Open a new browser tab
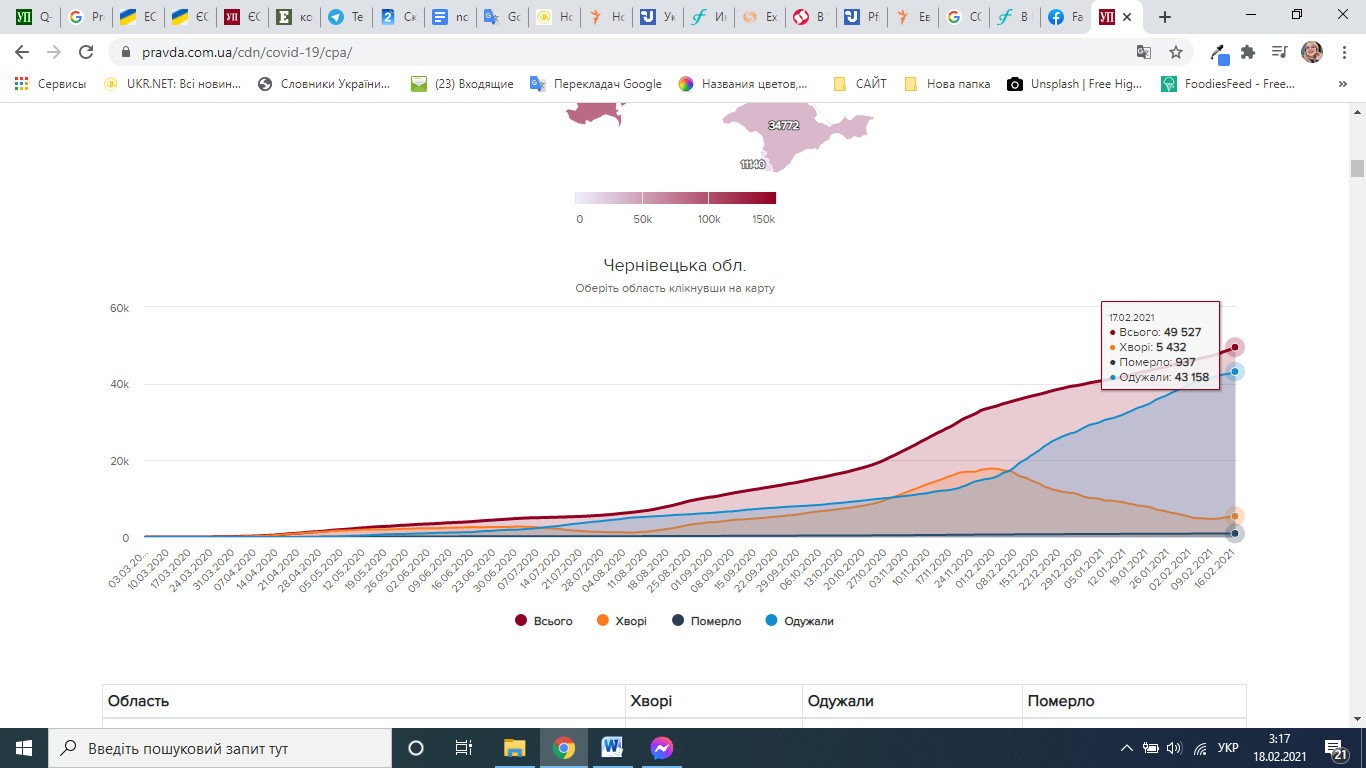Image resolution: width=1366 pixels, height=768 pixels. 1164,17
